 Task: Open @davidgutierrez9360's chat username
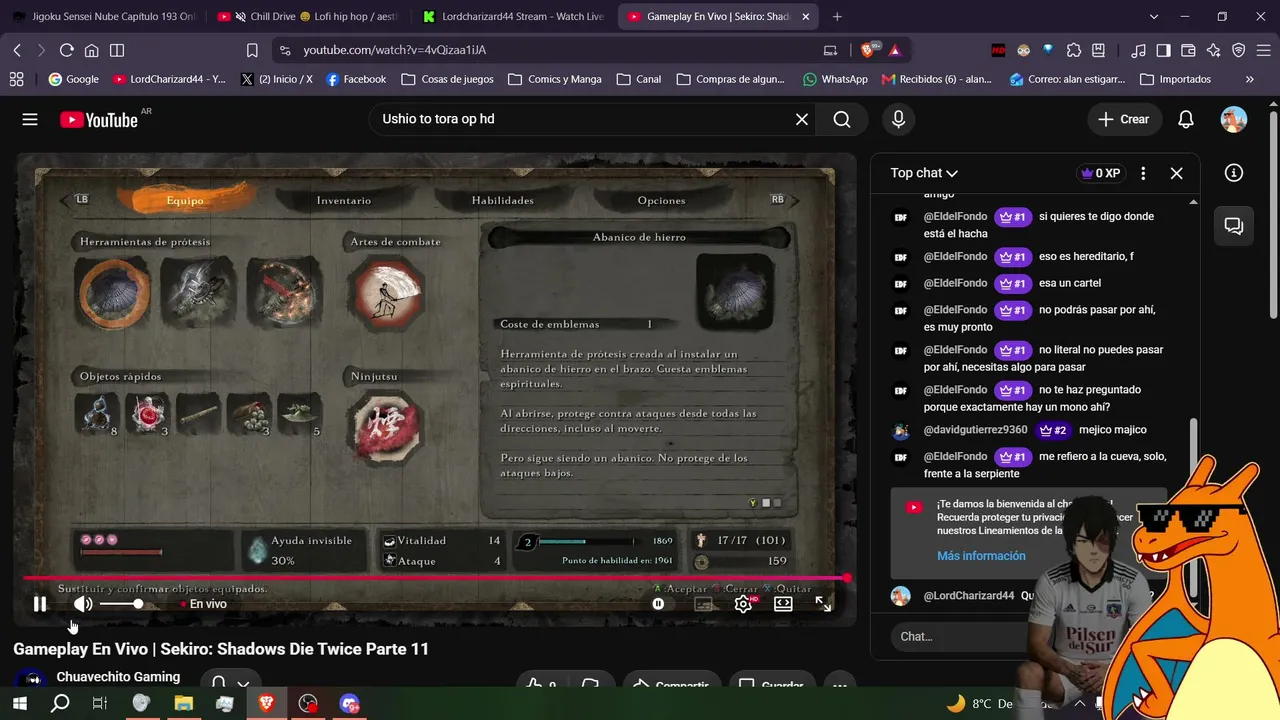(975, 430)
